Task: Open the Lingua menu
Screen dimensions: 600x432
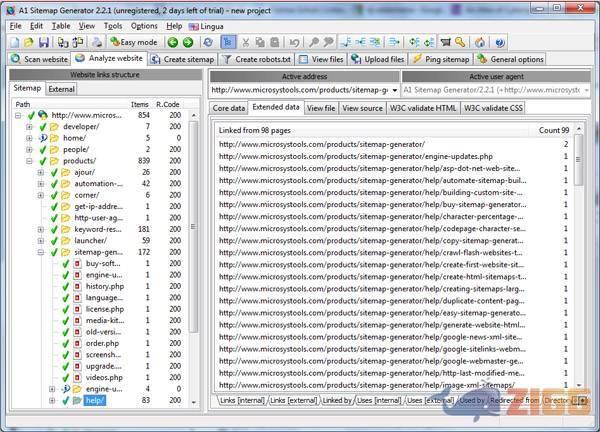Action: pyautogui.click(x=206, y=26)
